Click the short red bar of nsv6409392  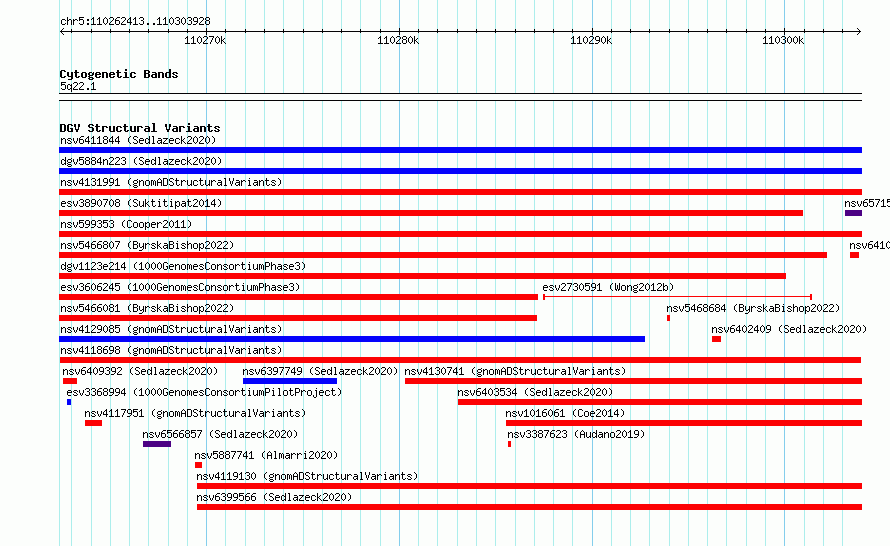(x=69, y=381)
